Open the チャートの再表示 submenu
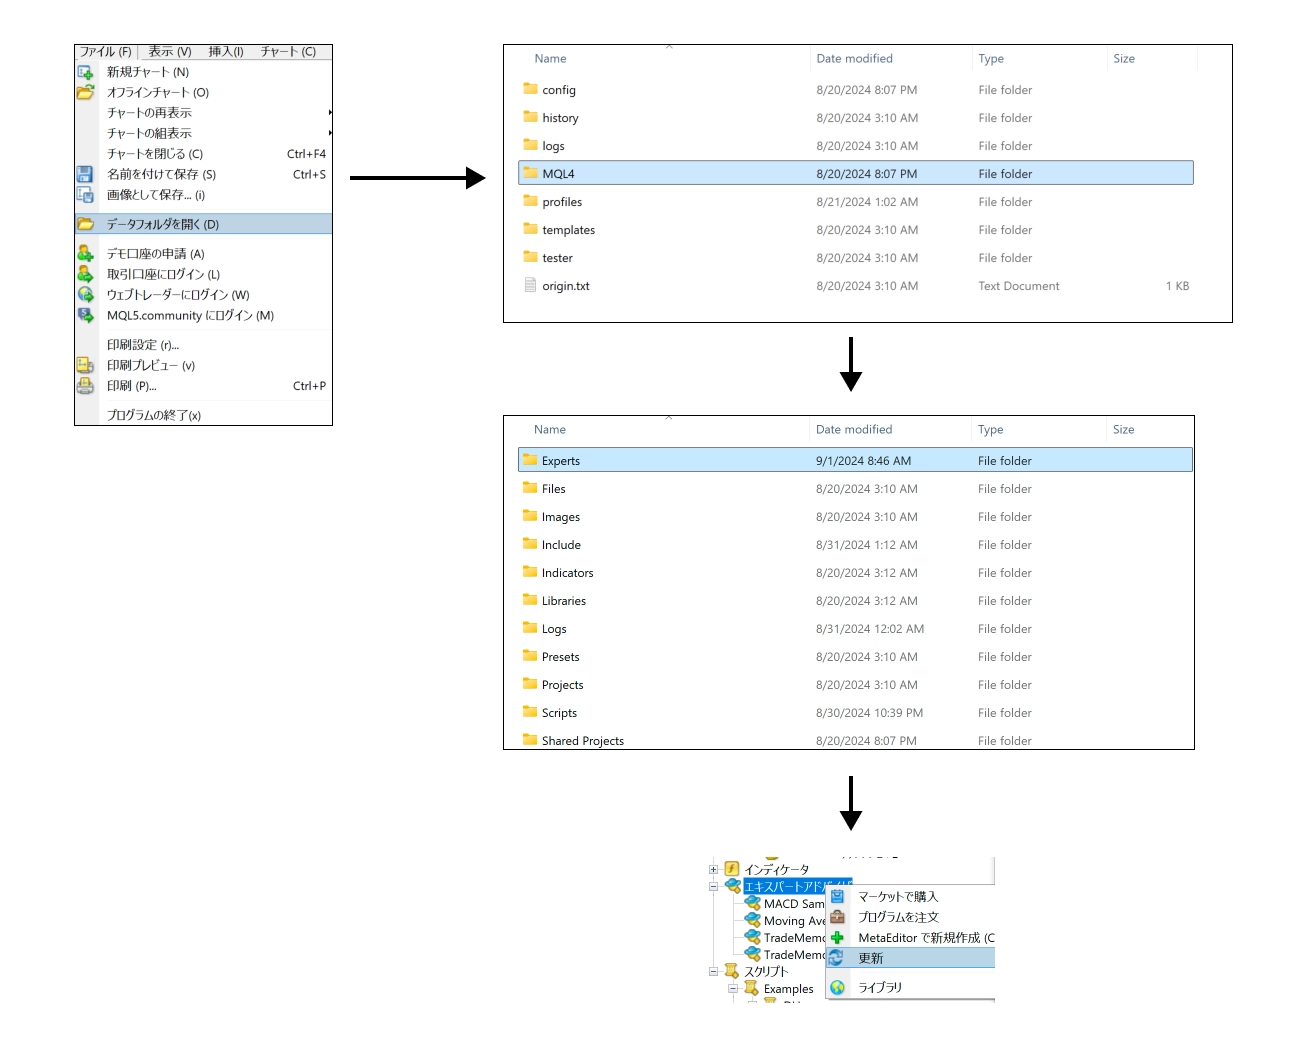 pyautogui.click(x=203, y=113)
